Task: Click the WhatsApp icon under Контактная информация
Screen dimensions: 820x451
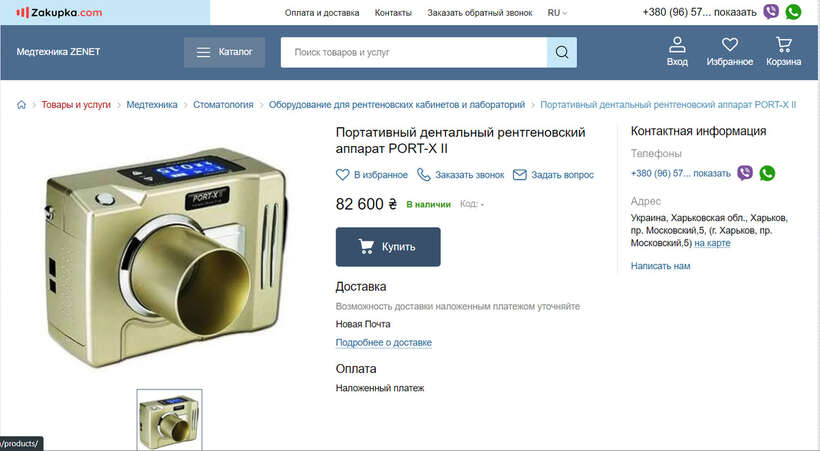Action: [x=767, y=173]
